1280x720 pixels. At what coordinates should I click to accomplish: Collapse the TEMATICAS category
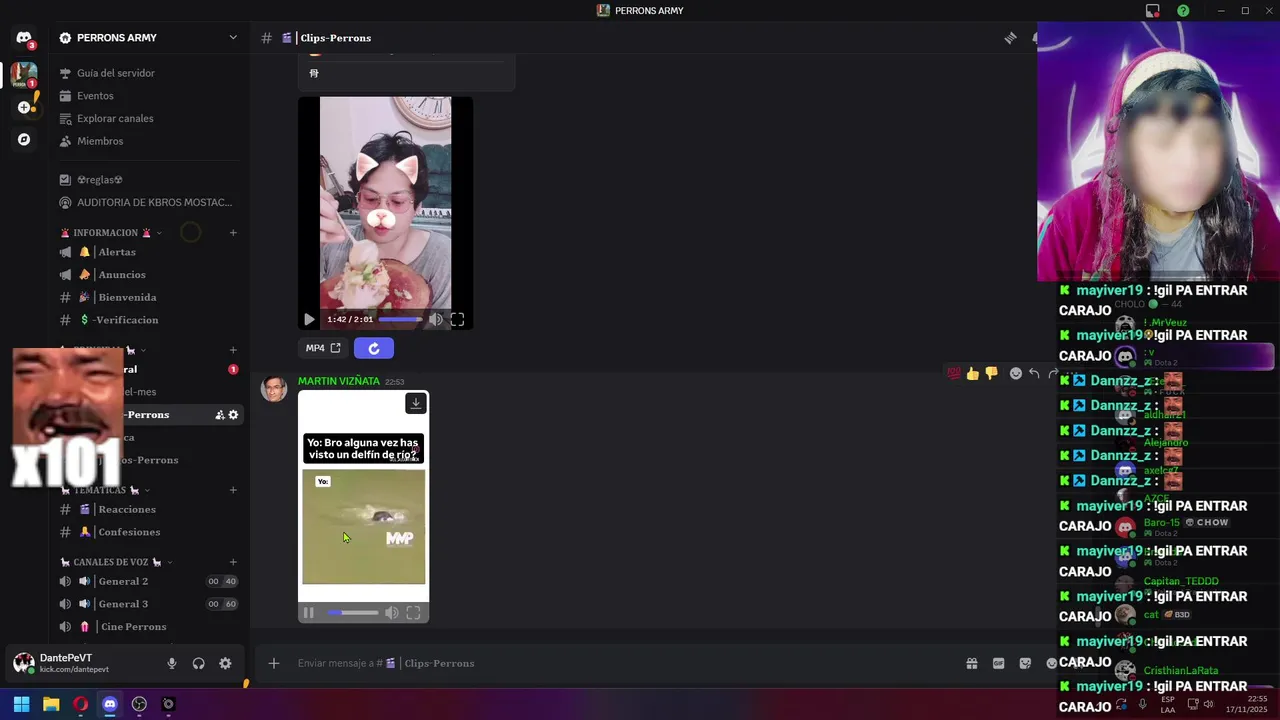(x=106, y=490)
